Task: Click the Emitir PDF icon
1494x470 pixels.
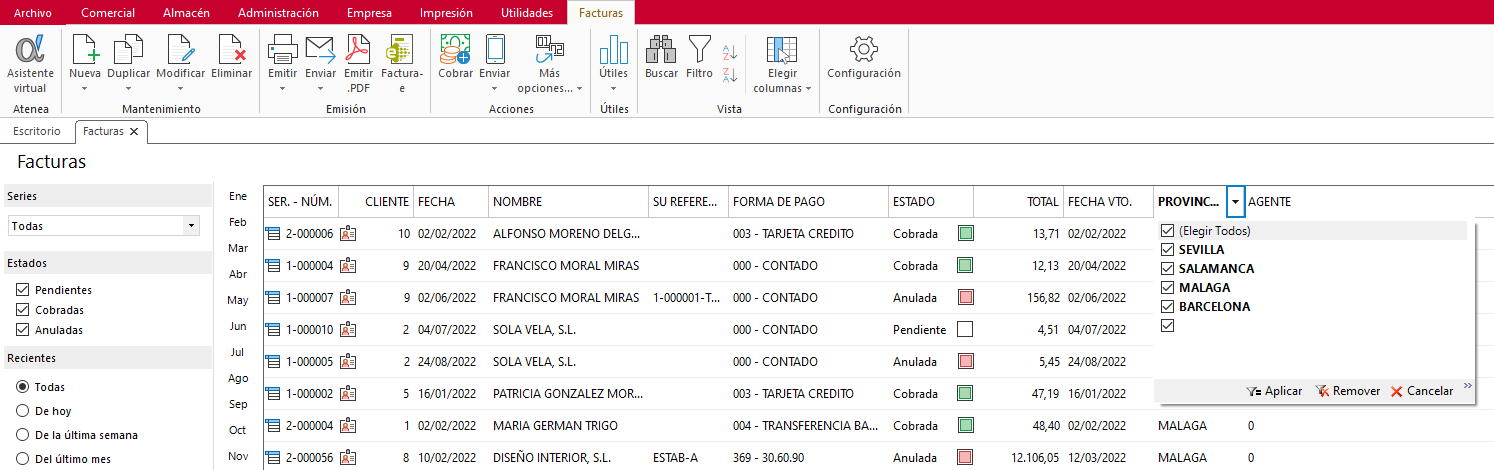Action: tap(358, 50)
